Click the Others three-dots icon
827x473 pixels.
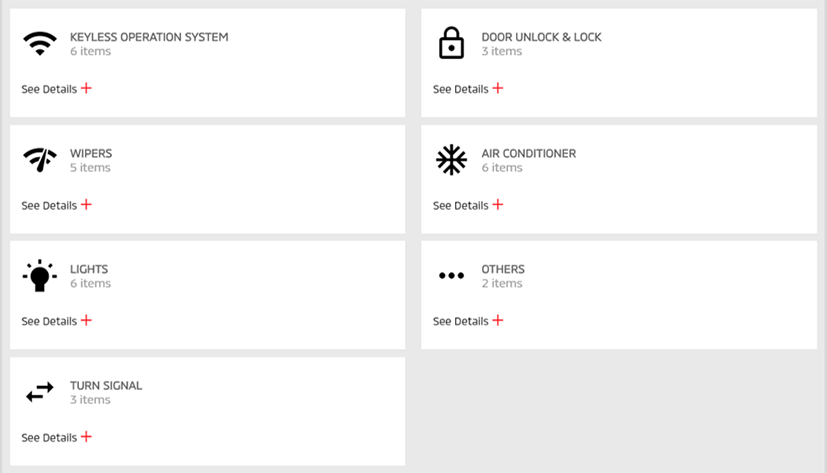pos(451,275)
